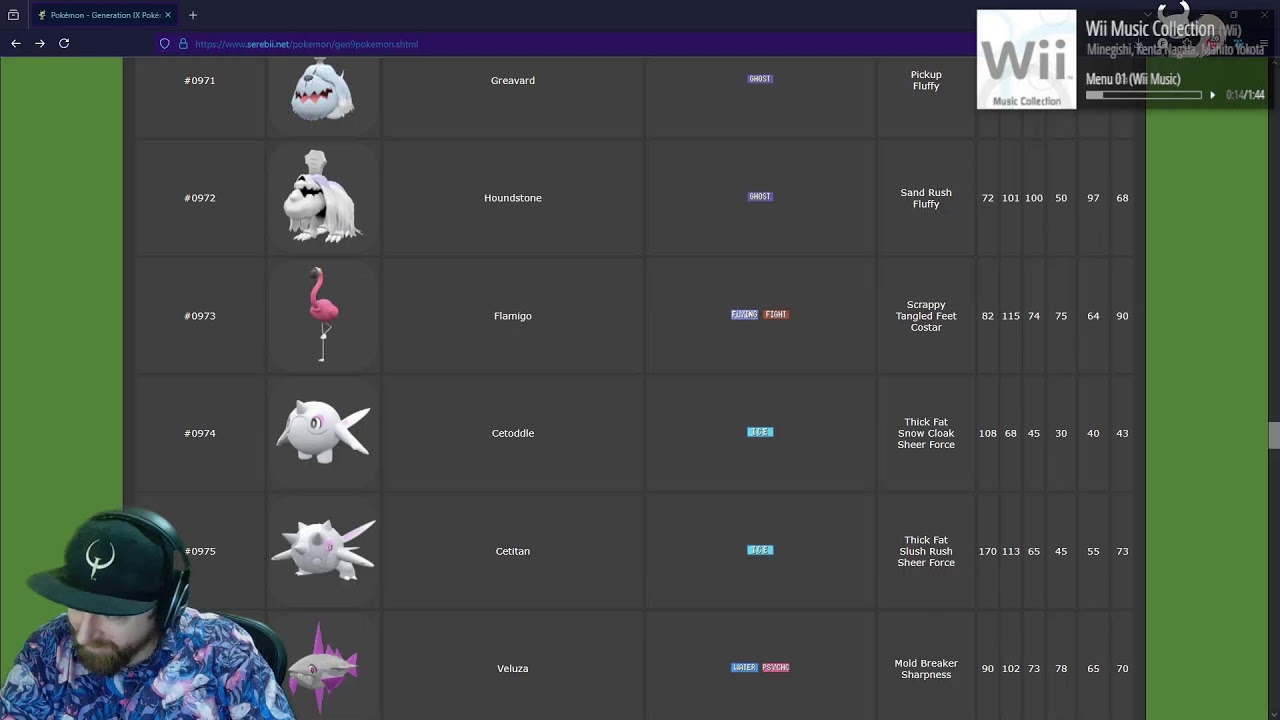The height and width of the screenshot is (720, 1280).
Task: Click Houndstone's Attack stat value 101
Action: tap(1011, 198)
